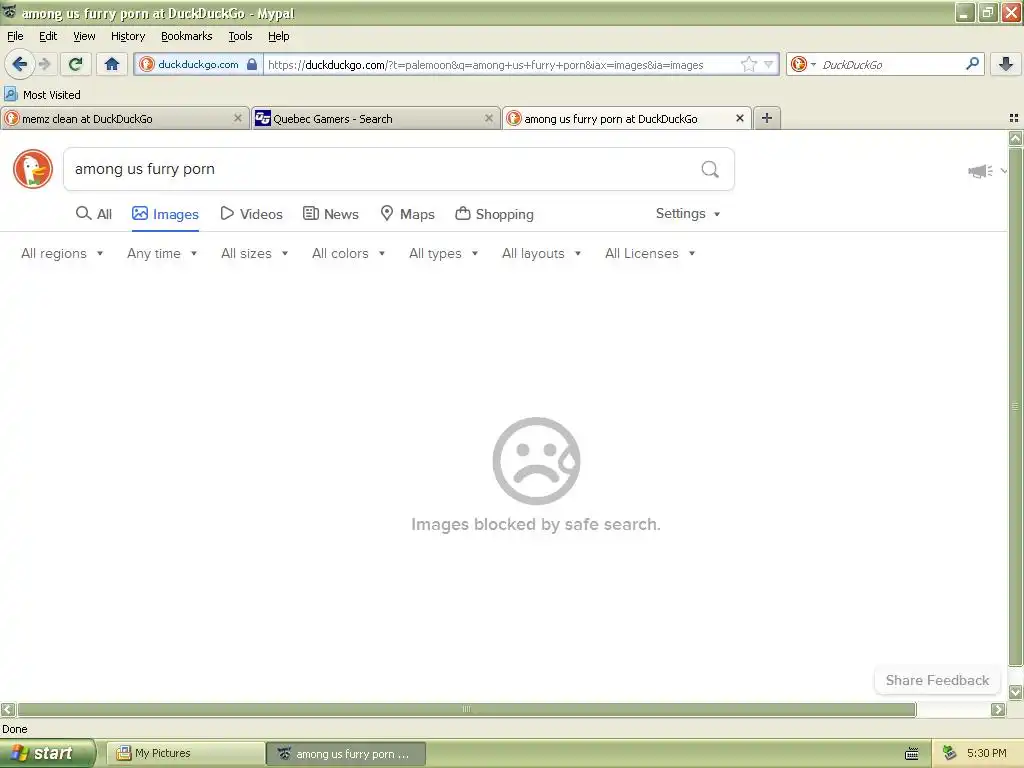Open the Help menu
The height and width of the screenshot is (768, 1024).
pos(278,36)
